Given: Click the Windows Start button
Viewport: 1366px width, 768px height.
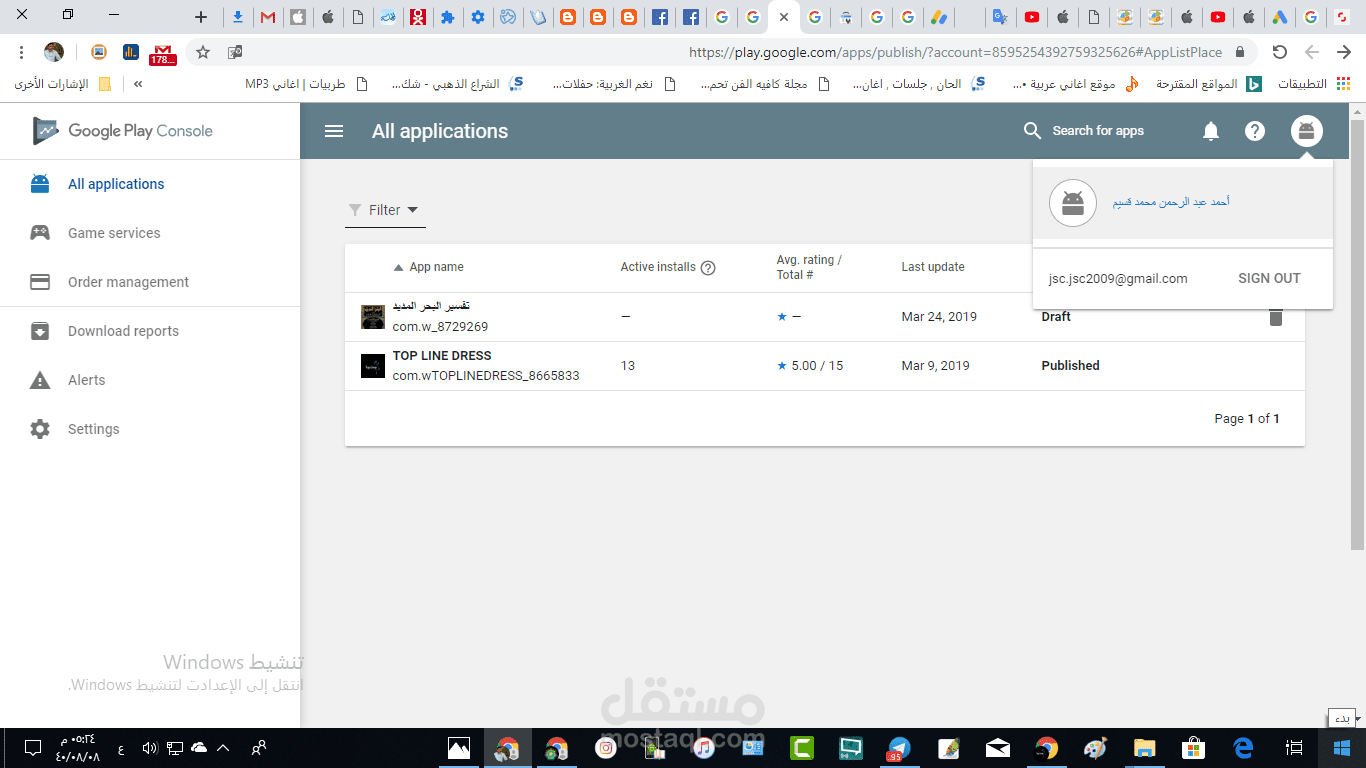Looking at the screenshot, I should point(1342,748).
